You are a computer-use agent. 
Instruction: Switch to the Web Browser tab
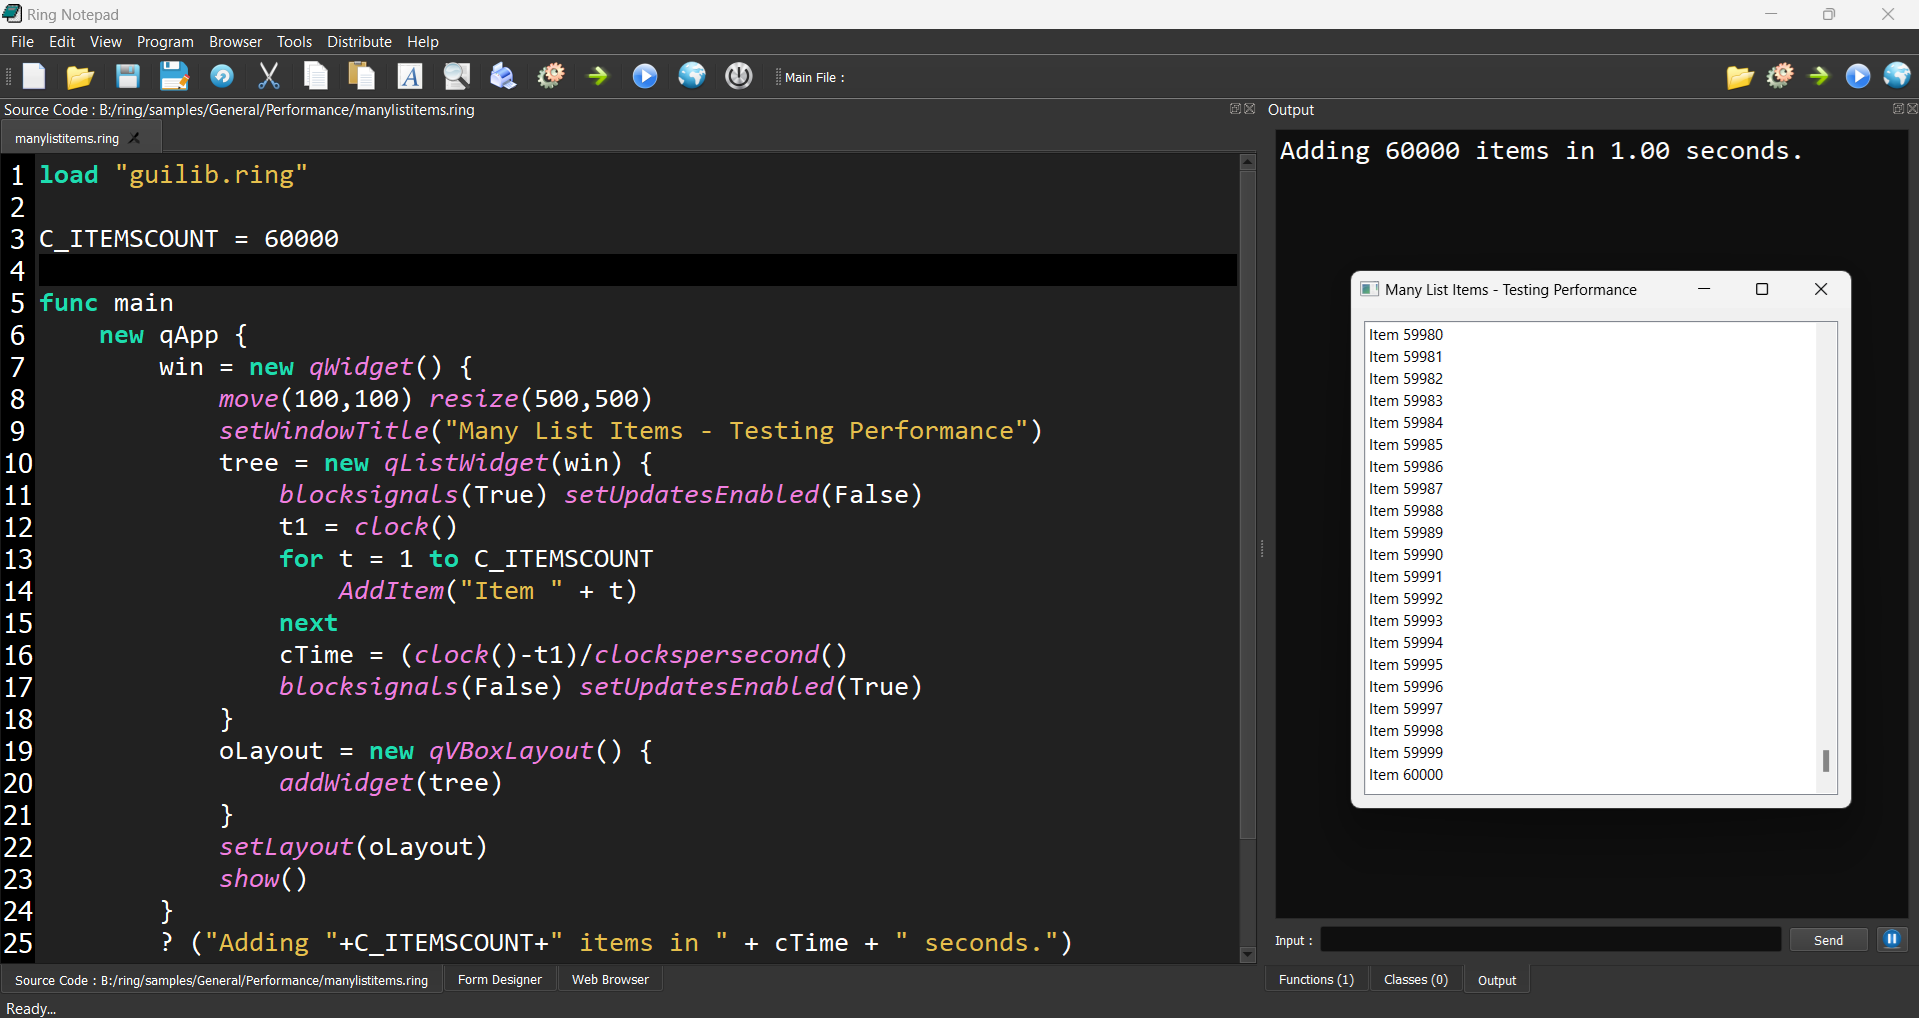tap(610, 980)
